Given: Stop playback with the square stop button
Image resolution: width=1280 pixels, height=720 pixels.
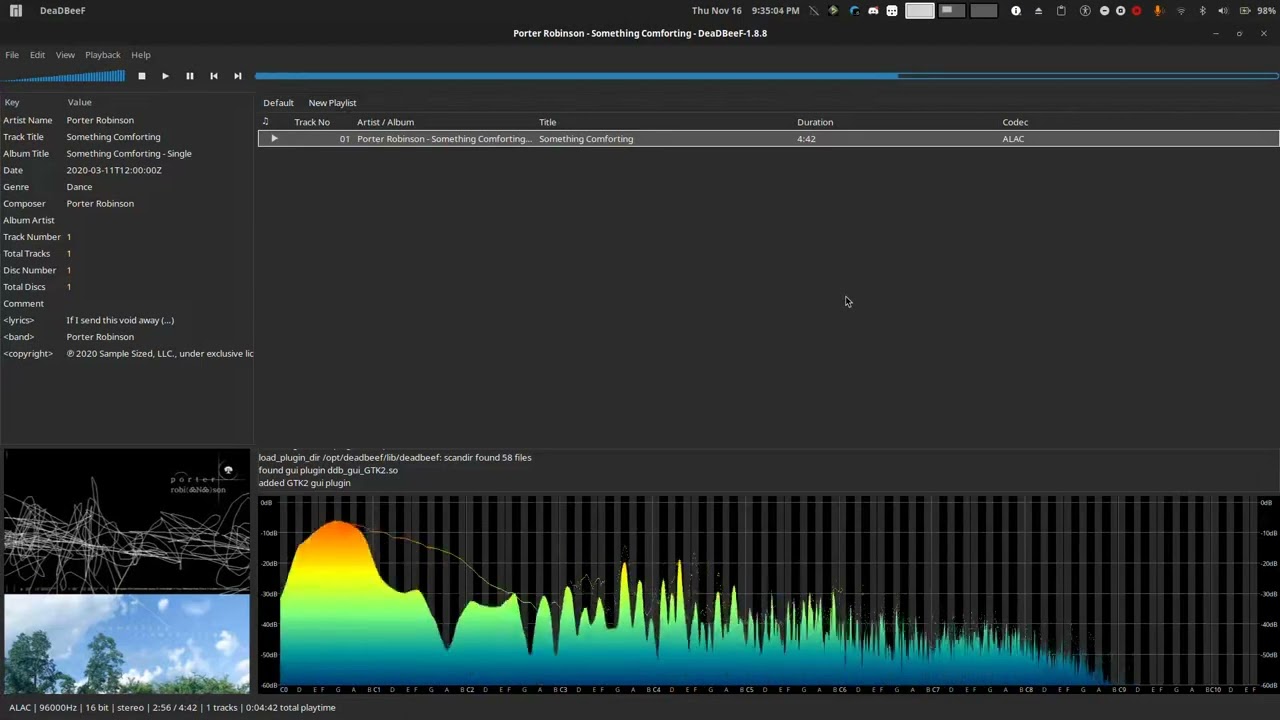Looking at the screenshot, I should click(142, 76).
